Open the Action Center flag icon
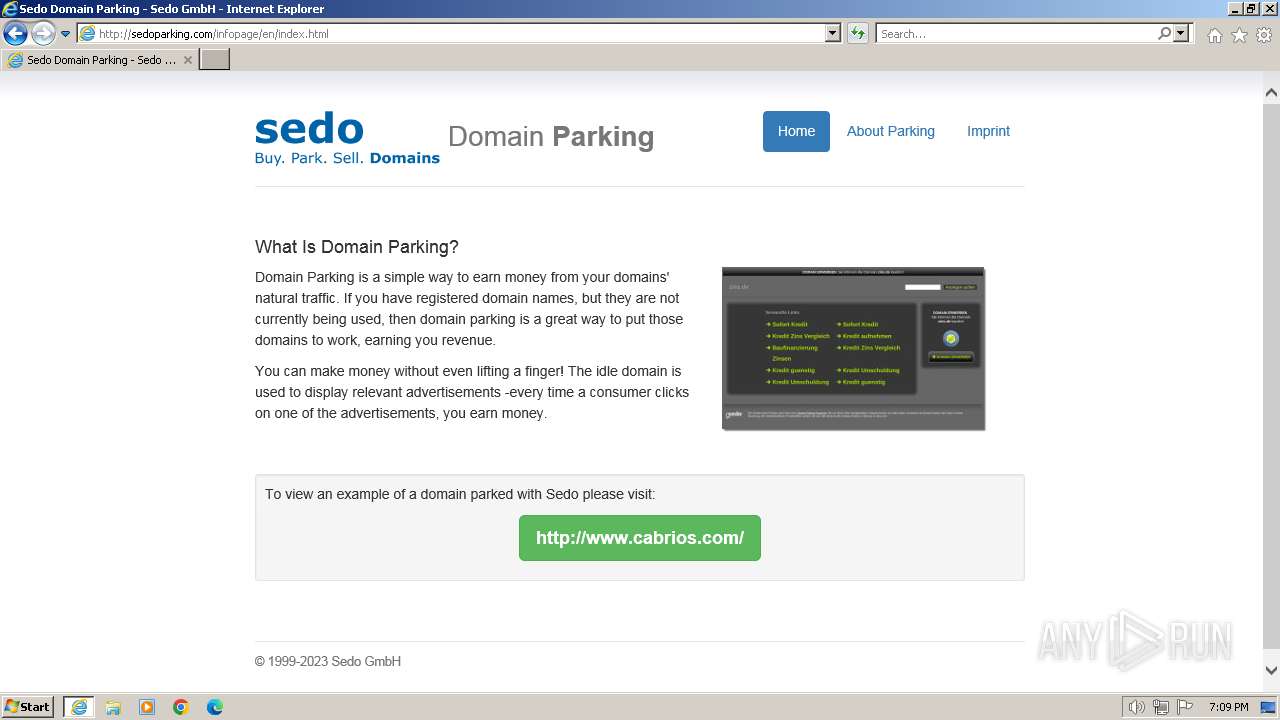Screen dimensions: 1280x720 [x=1185, y=707]
